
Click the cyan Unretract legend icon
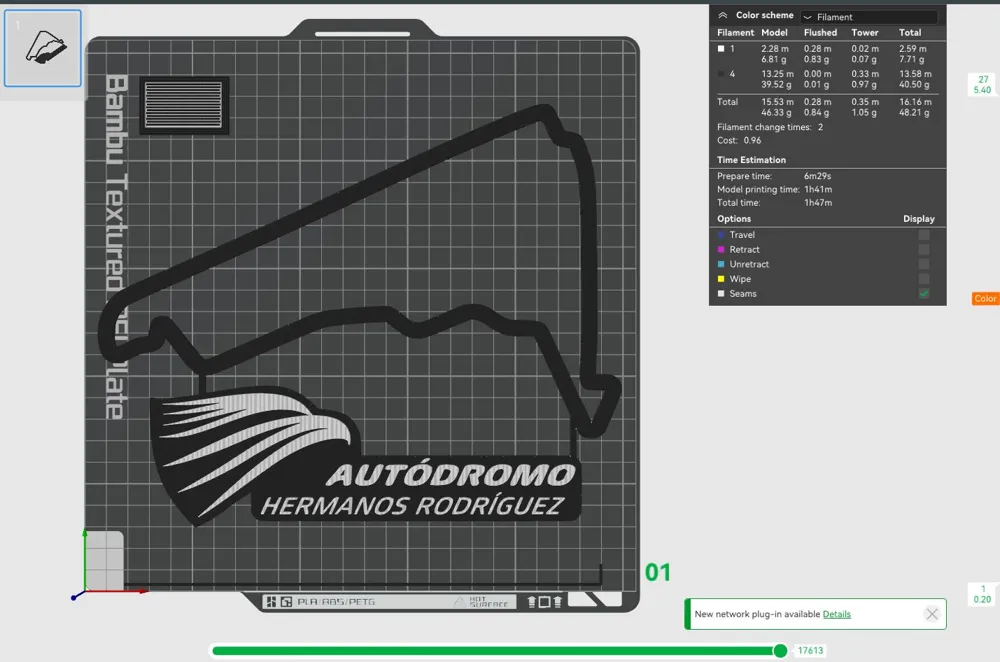(x=721, y=263)
